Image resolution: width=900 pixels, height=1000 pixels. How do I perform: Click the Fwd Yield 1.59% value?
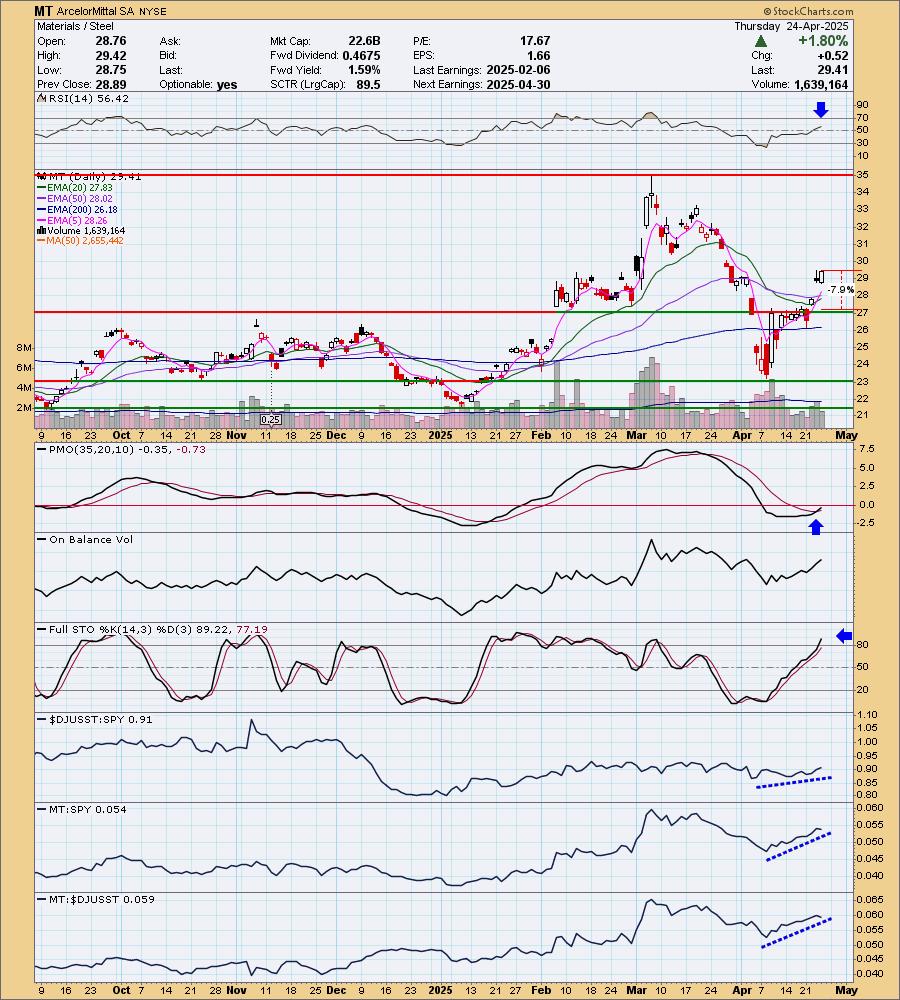coord(364,70)
